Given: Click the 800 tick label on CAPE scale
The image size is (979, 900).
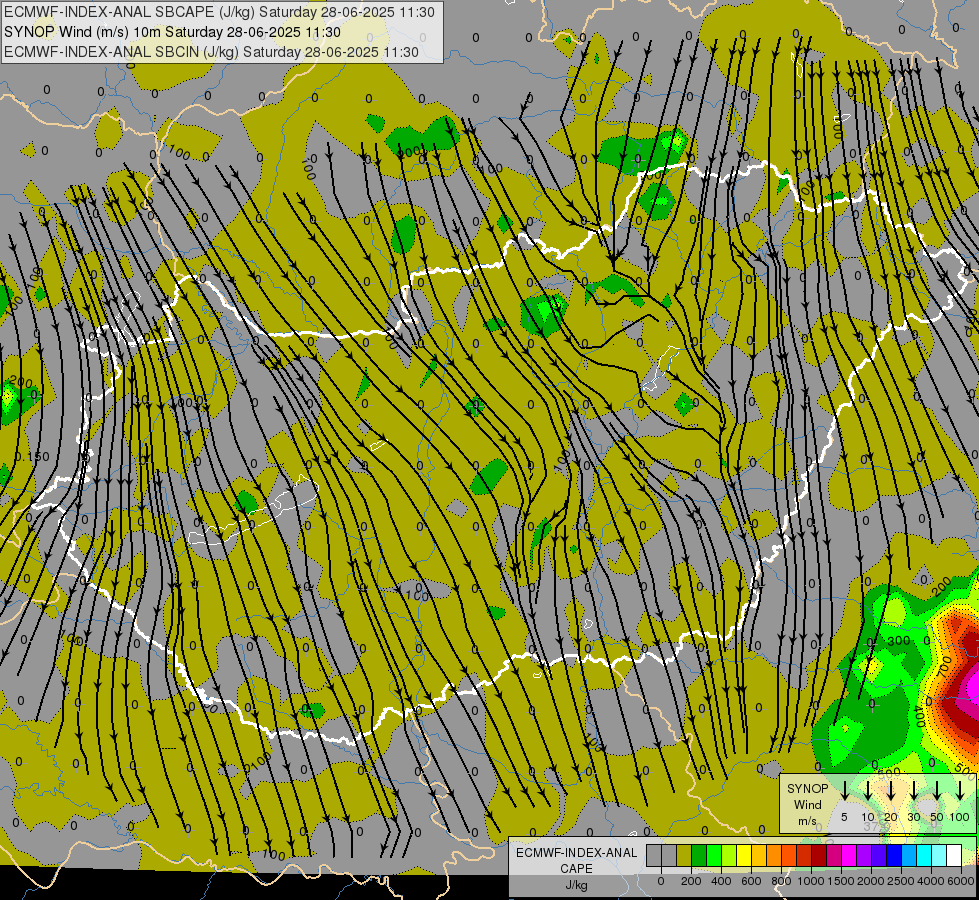Looking at the screenshot, I should click(781, 881).
